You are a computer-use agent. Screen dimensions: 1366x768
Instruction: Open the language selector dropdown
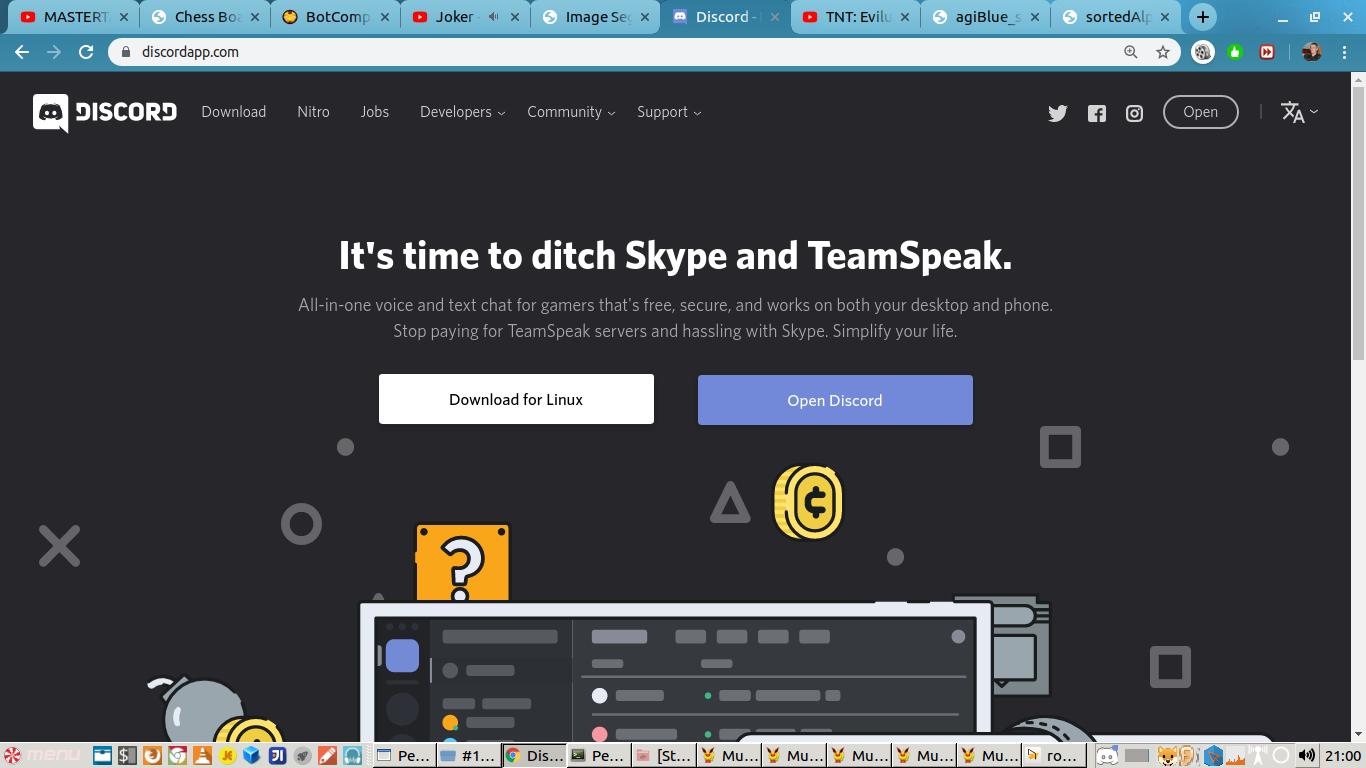(1299, 112)
